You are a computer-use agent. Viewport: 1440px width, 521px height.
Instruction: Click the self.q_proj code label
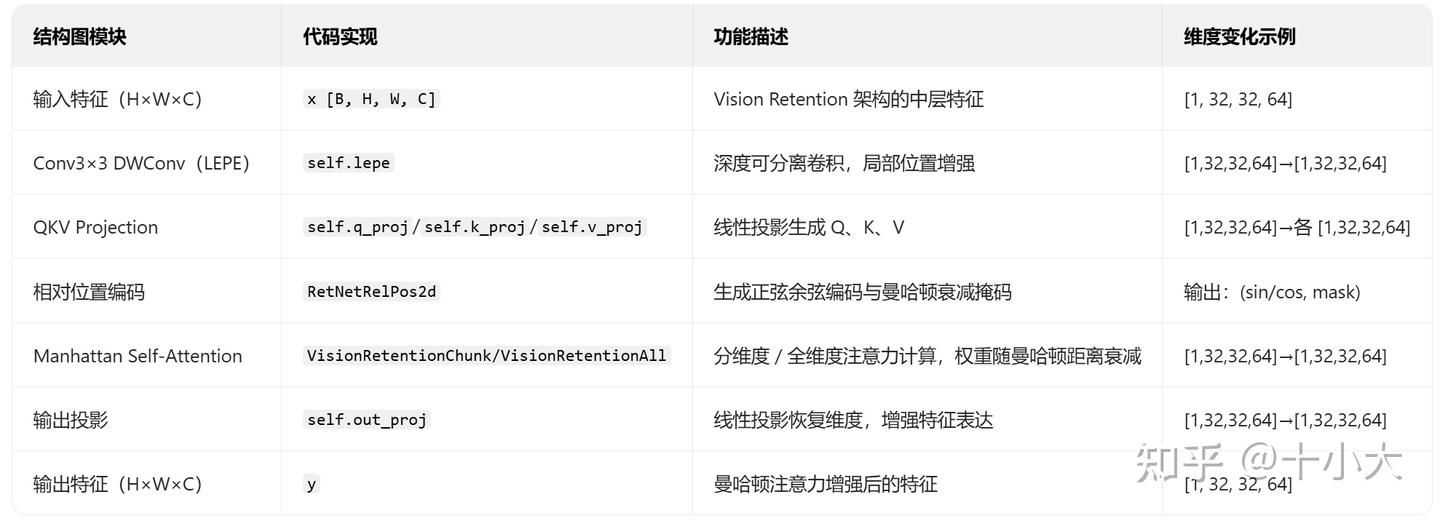coord(357,227)
